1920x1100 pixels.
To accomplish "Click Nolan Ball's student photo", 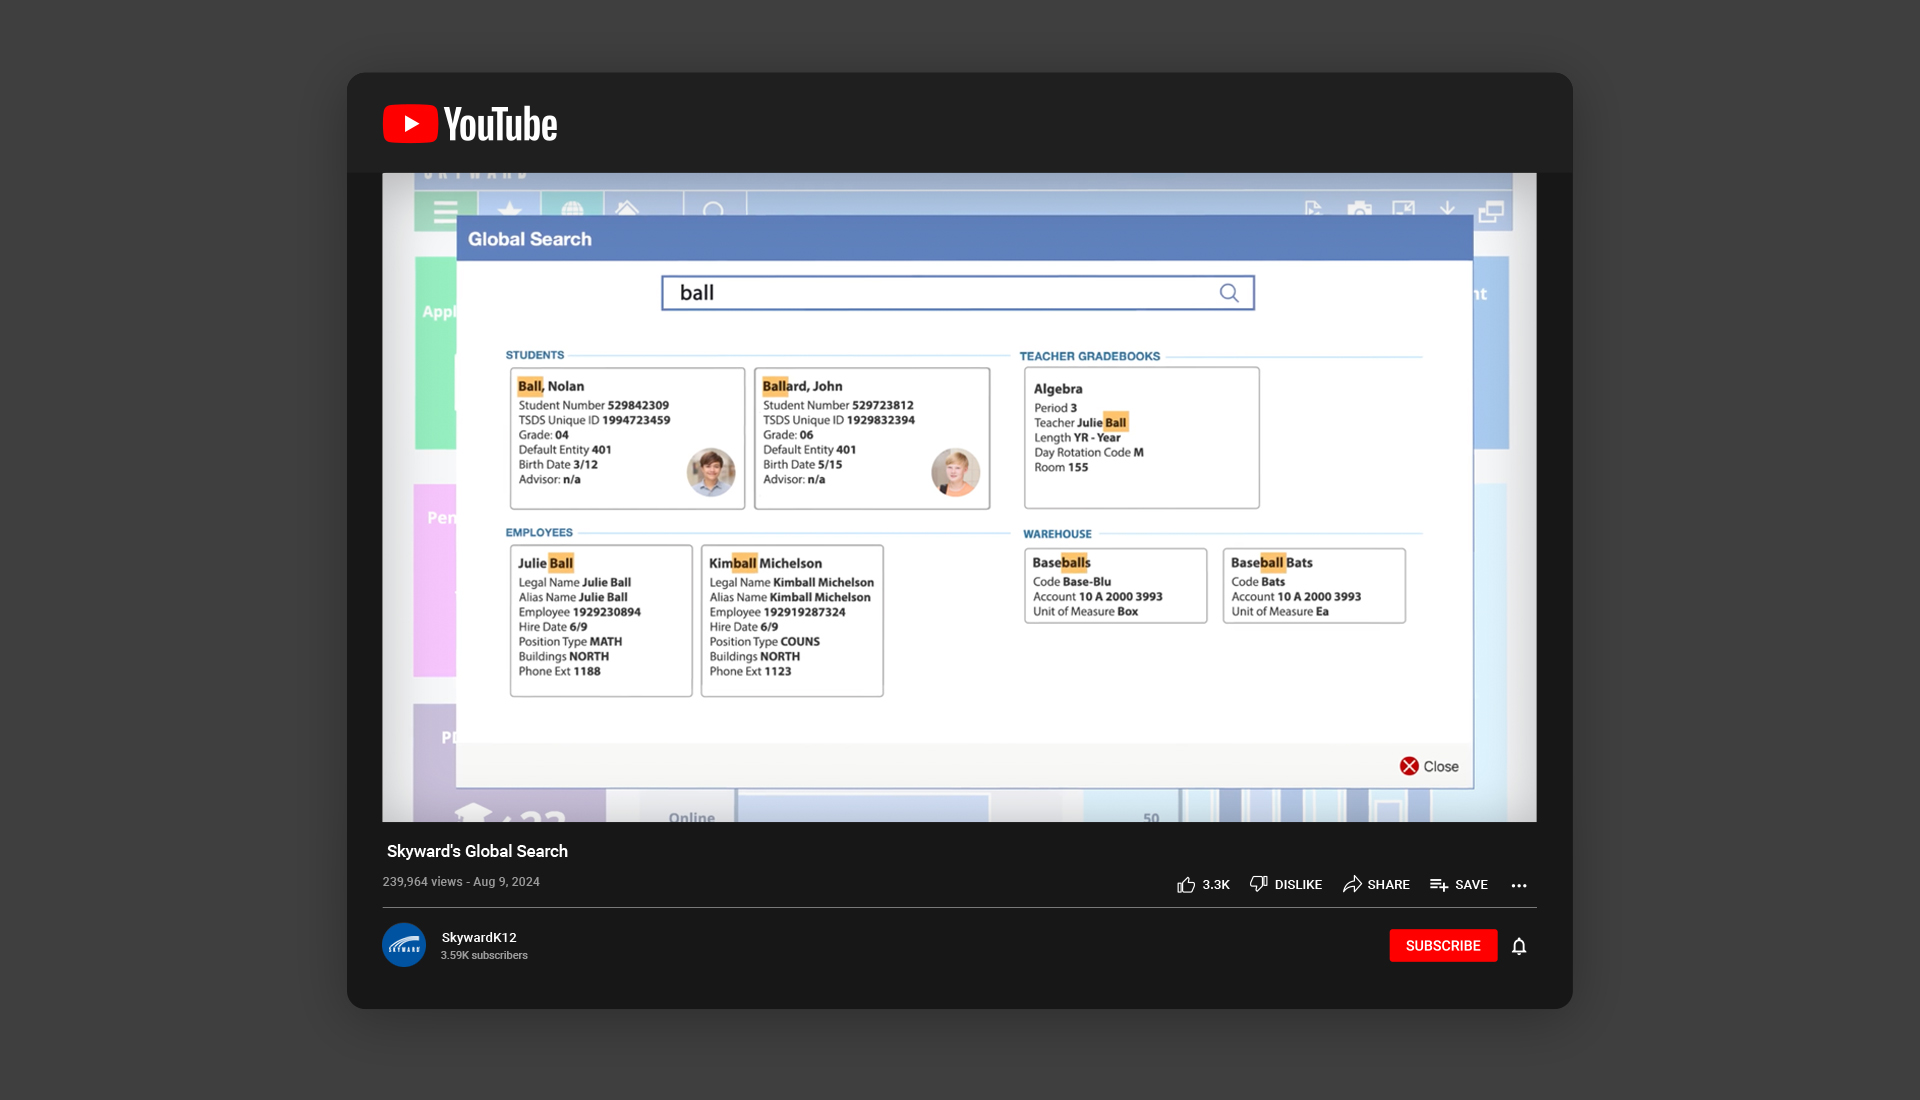I will [x=711, y=472].
